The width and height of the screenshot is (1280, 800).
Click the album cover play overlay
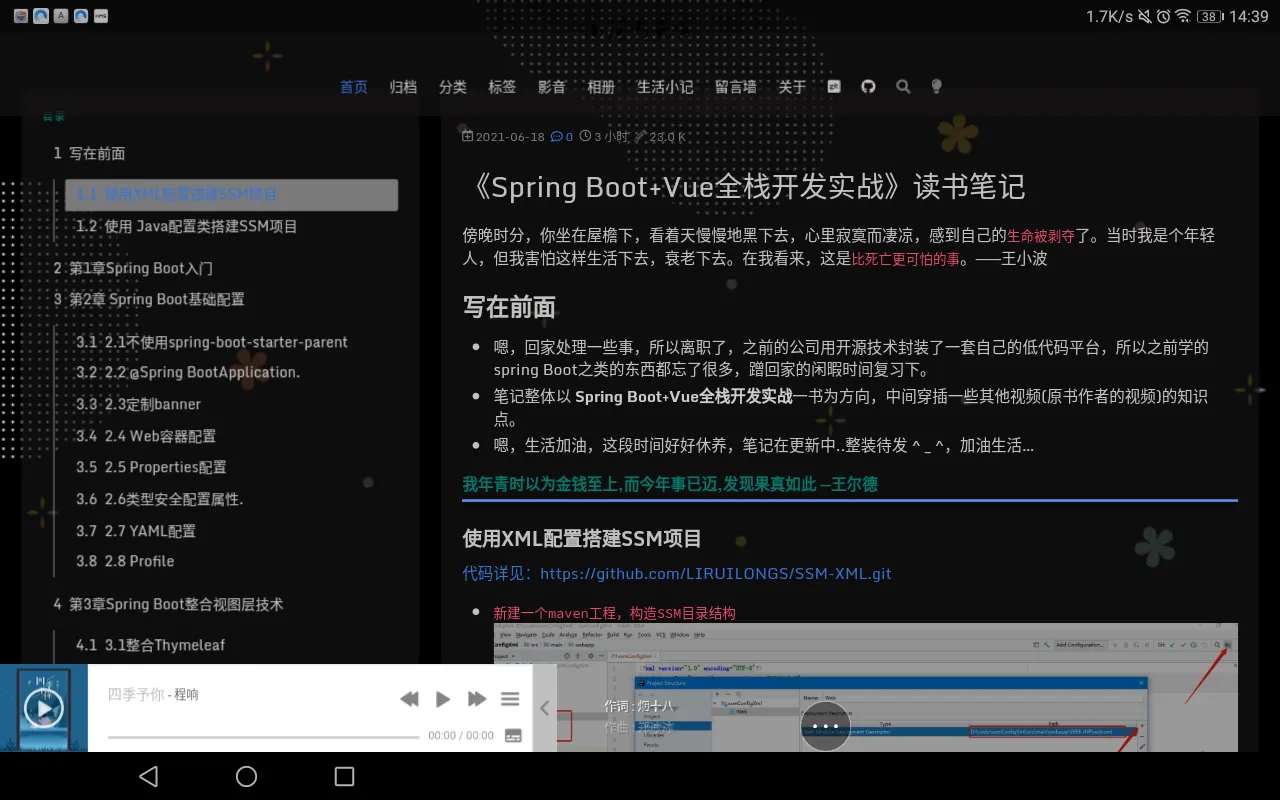point(44,708)
